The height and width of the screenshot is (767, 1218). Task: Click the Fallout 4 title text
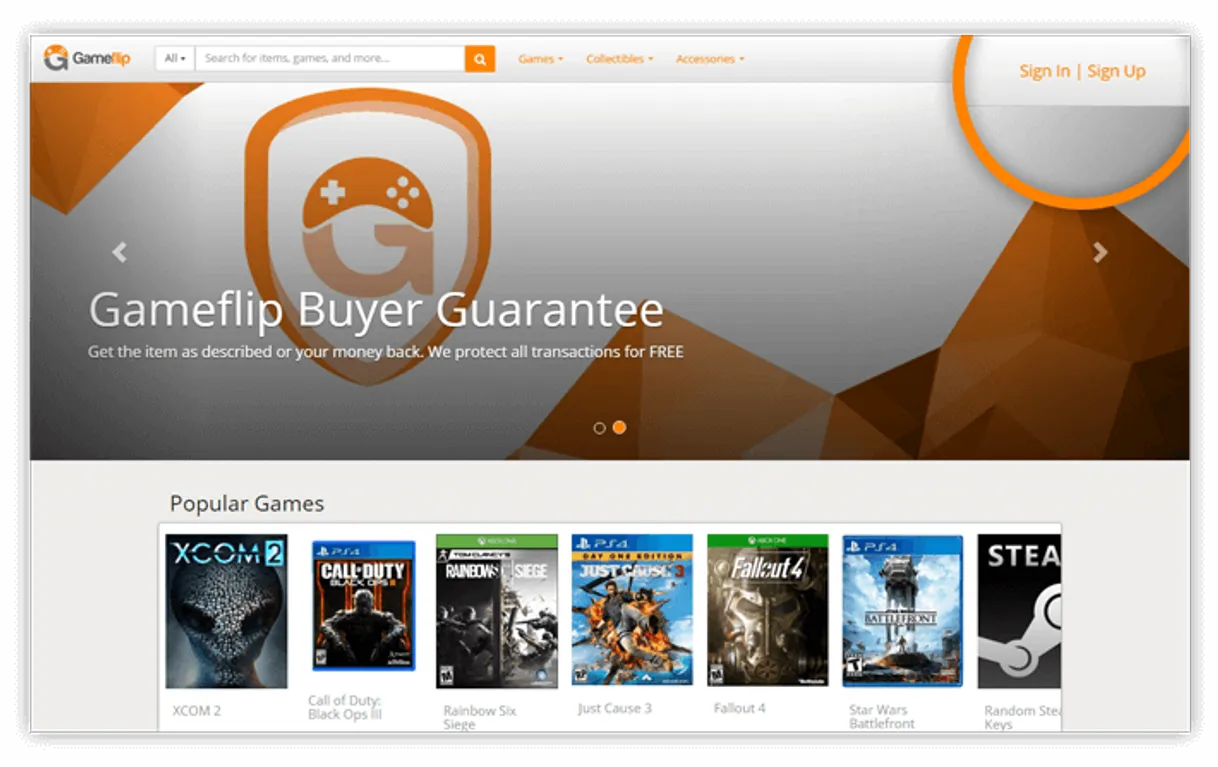[x=740, y=708]
